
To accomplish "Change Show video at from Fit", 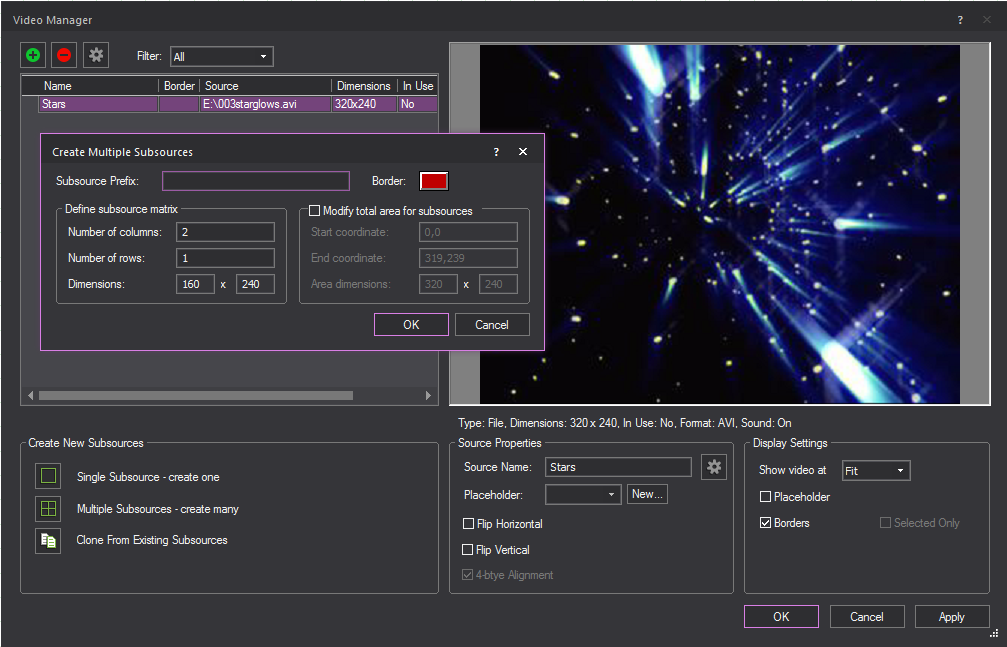I will (x=875, y=470).
